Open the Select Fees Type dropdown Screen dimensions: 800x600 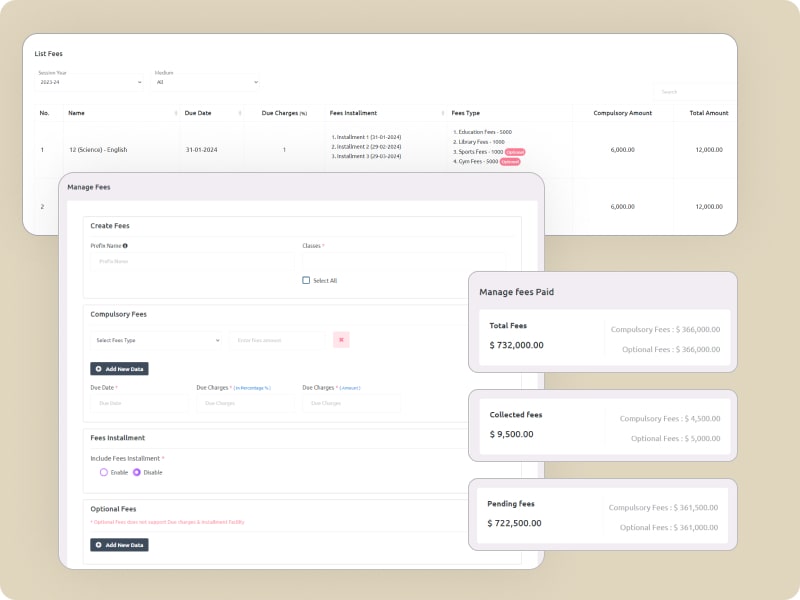(157, 340)
